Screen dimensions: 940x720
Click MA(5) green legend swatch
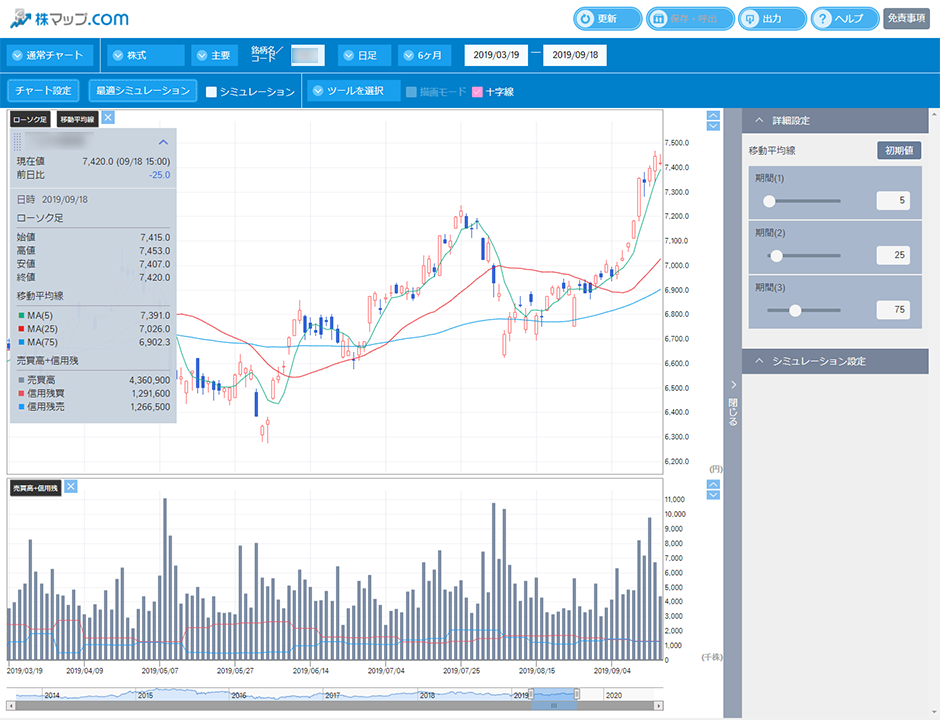[21, 315]
